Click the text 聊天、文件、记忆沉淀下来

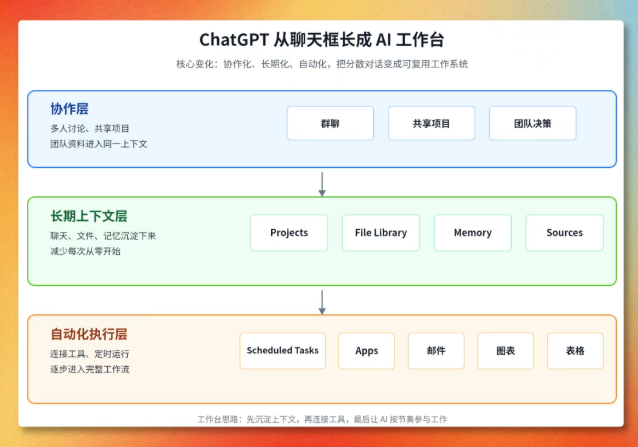(103, 236)
